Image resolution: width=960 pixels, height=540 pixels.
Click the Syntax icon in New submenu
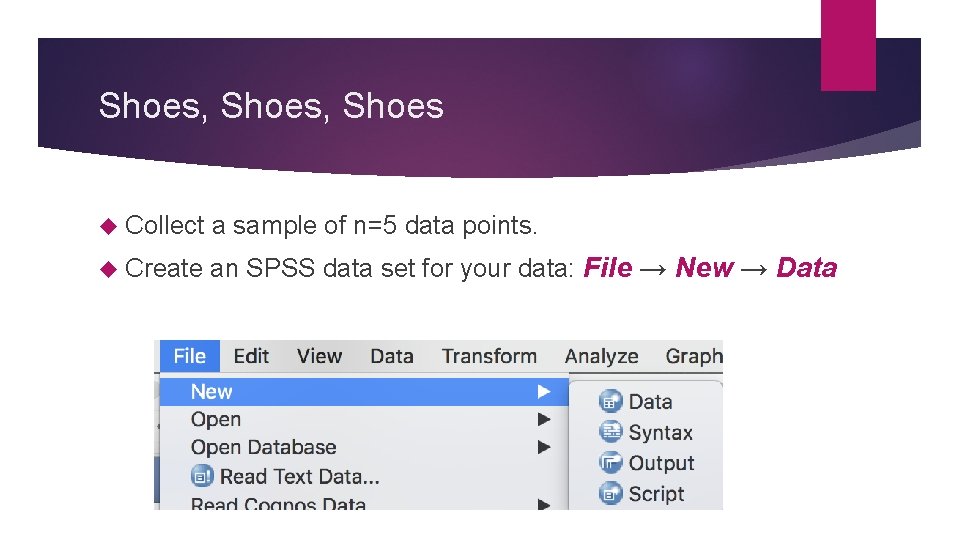[x=610, y=432]
